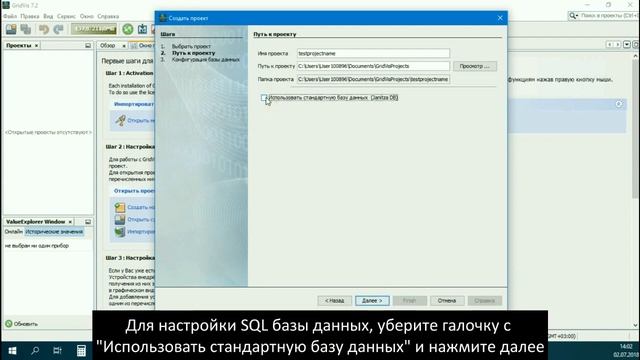Open the document list dropdown arrow

627,44
